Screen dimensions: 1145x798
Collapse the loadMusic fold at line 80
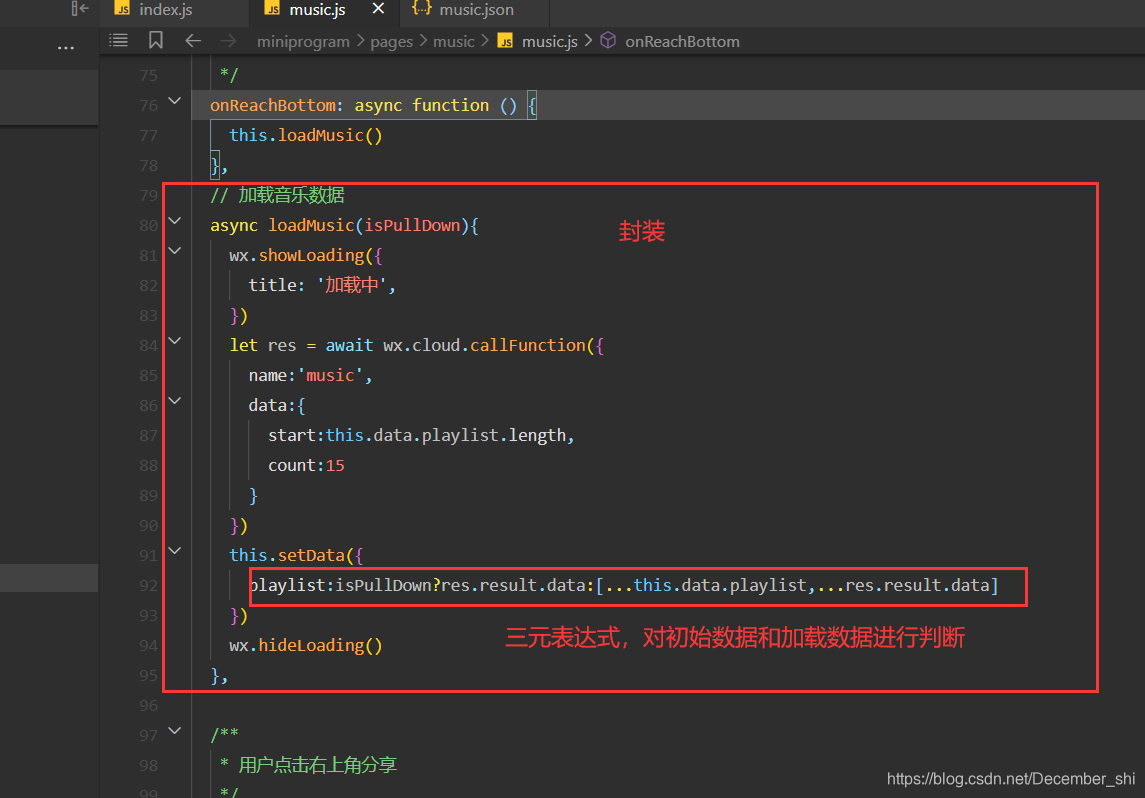pyautogui.click(x=175, y=220)
